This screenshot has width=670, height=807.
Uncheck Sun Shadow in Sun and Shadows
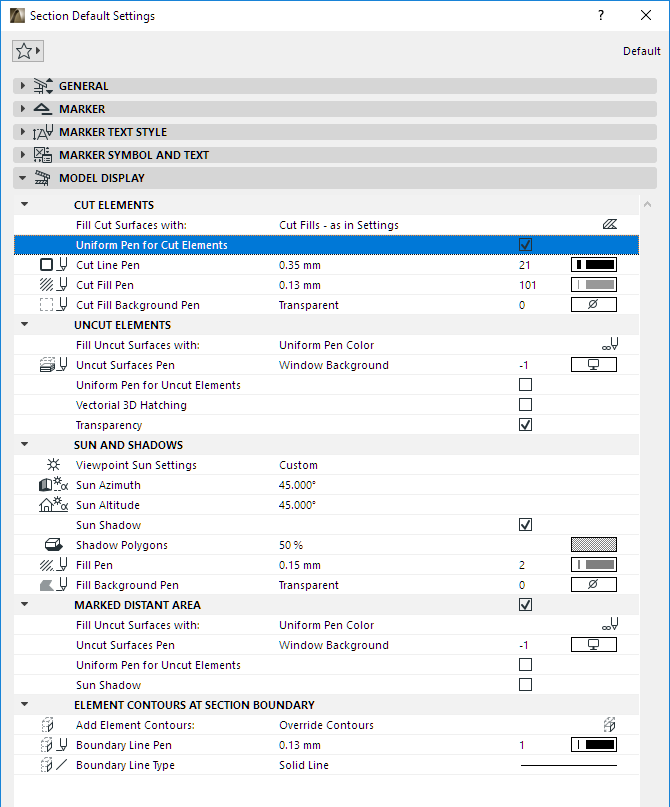click(525, 524)
